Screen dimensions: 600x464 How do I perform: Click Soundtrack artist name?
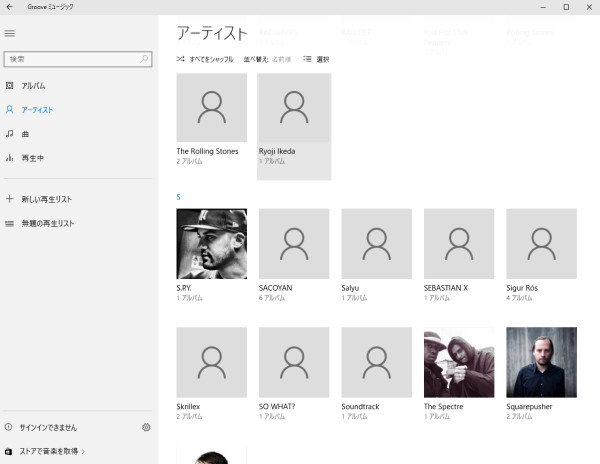pos(360,406)
